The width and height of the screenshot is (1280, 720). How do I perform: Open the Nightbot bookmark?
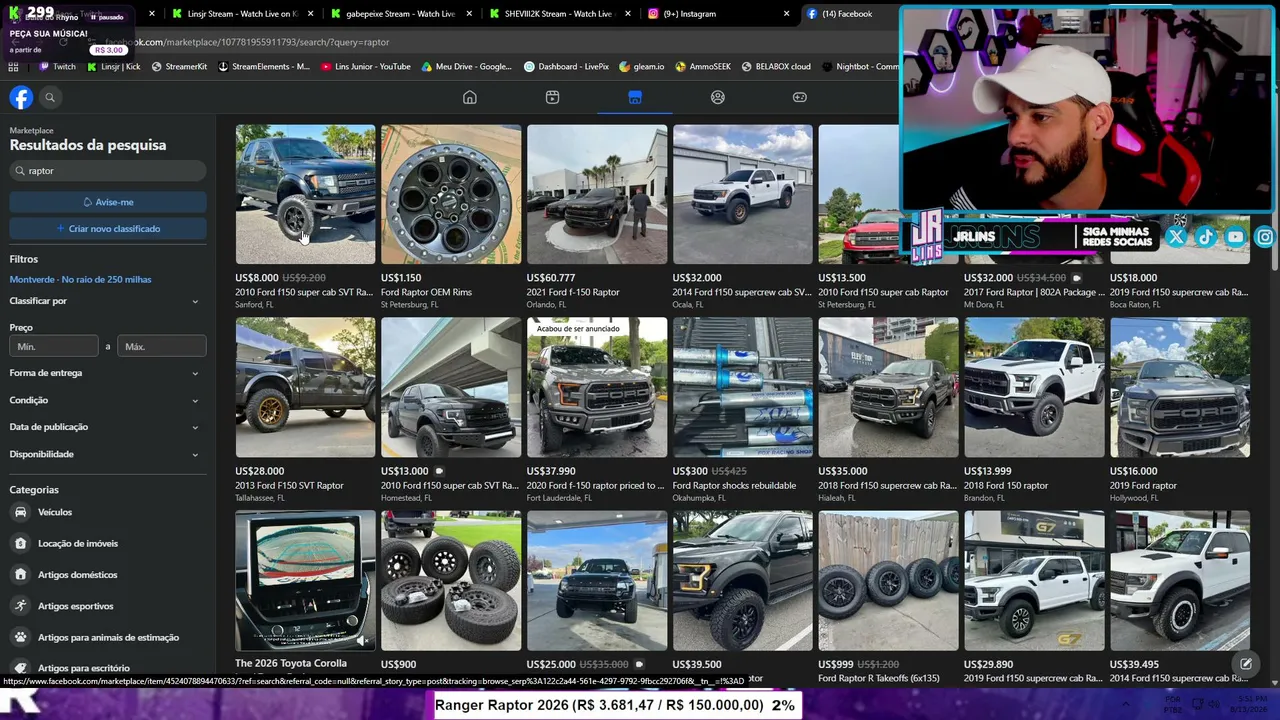point(860,67)
